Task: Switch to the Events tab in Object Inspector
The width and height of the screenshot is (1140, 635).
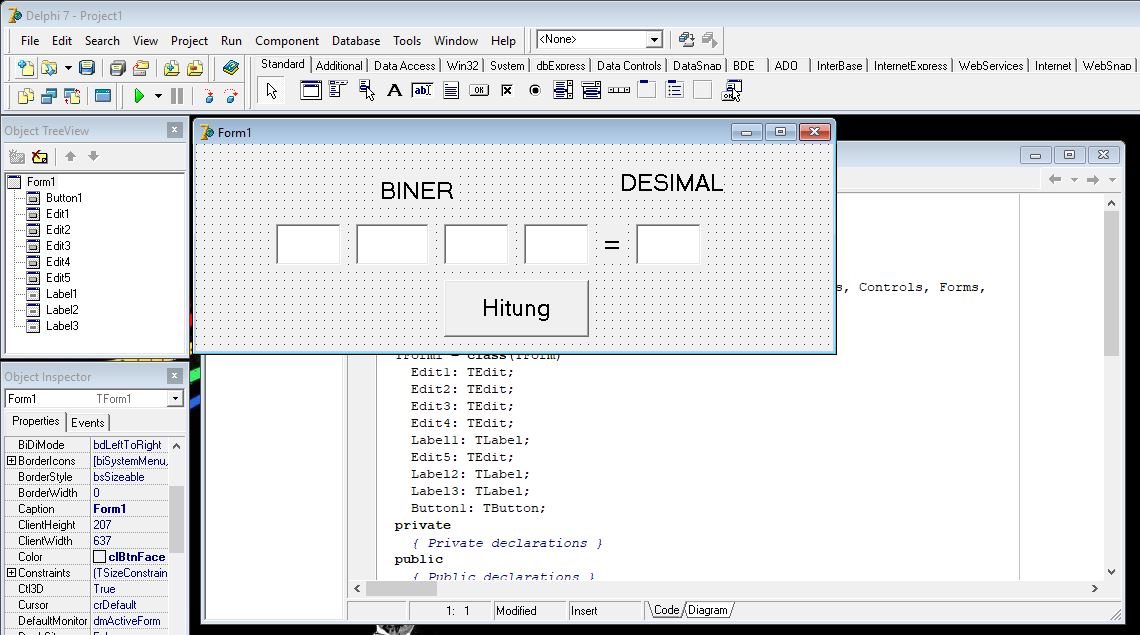Action: pos(88,422)
